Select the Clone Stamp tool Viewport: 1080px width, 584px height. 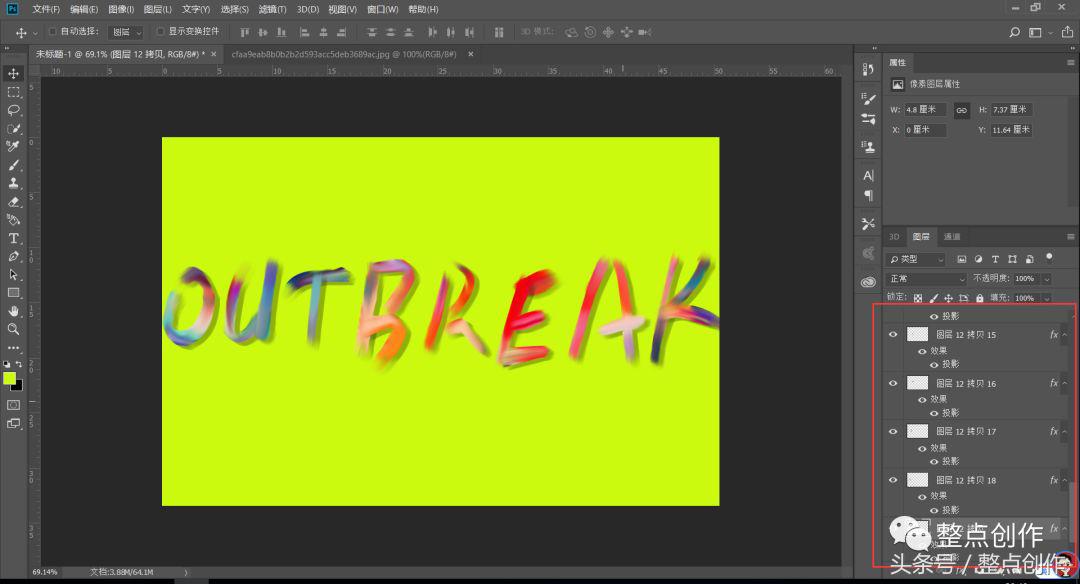13,183
